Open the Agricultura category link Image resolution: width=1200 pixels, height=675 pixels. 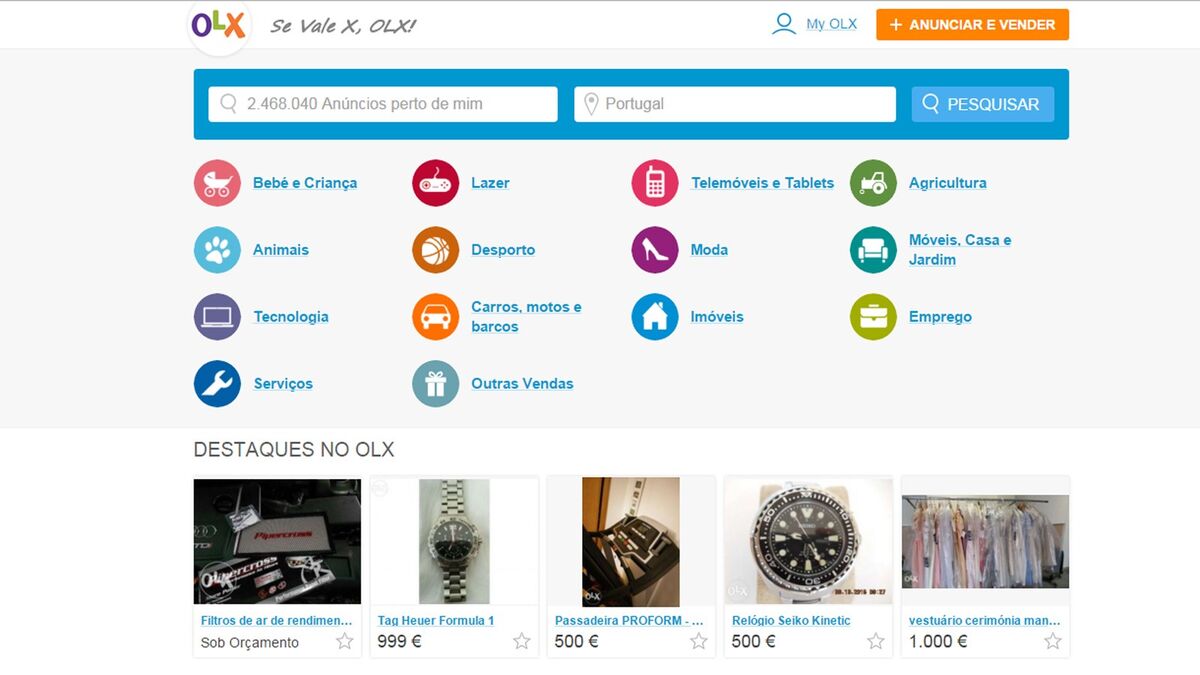948,183
